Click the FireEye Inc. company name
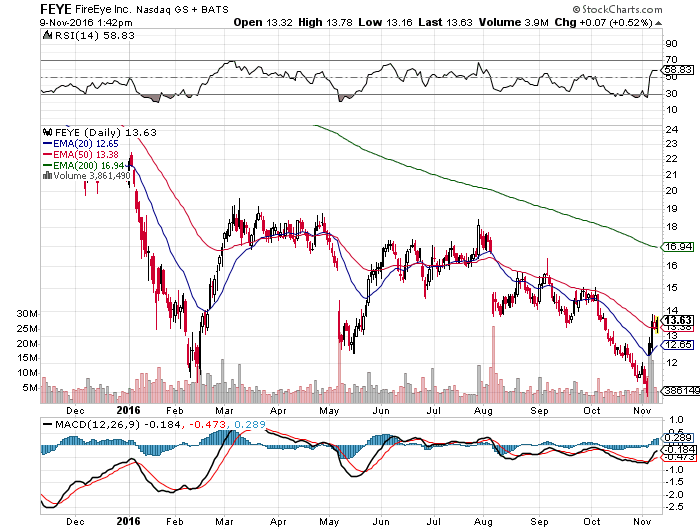The height and width of the screenshot is (530, 700). pyautogui.click(x=104, y=9)
